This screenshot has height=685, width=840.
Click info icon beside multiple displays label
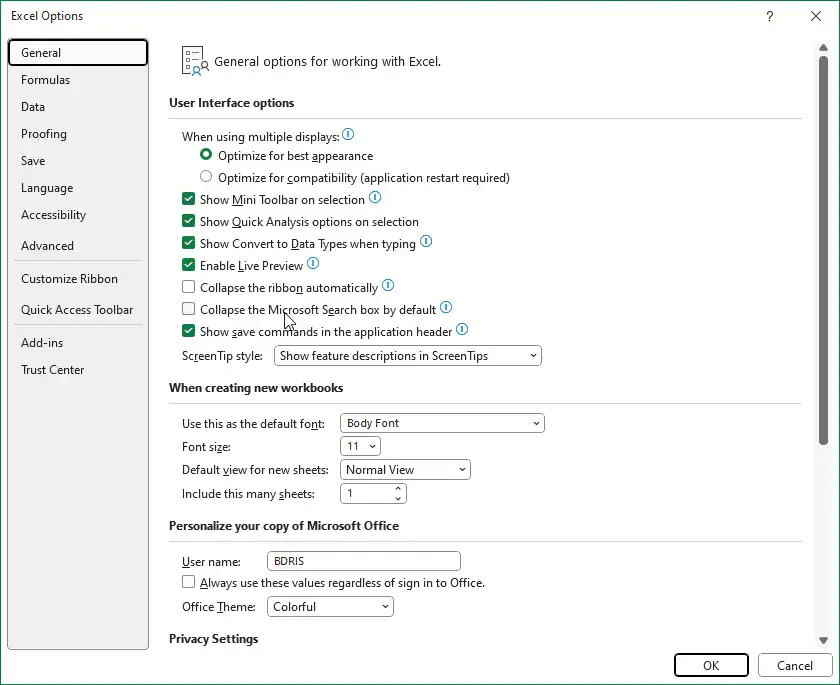348,134
